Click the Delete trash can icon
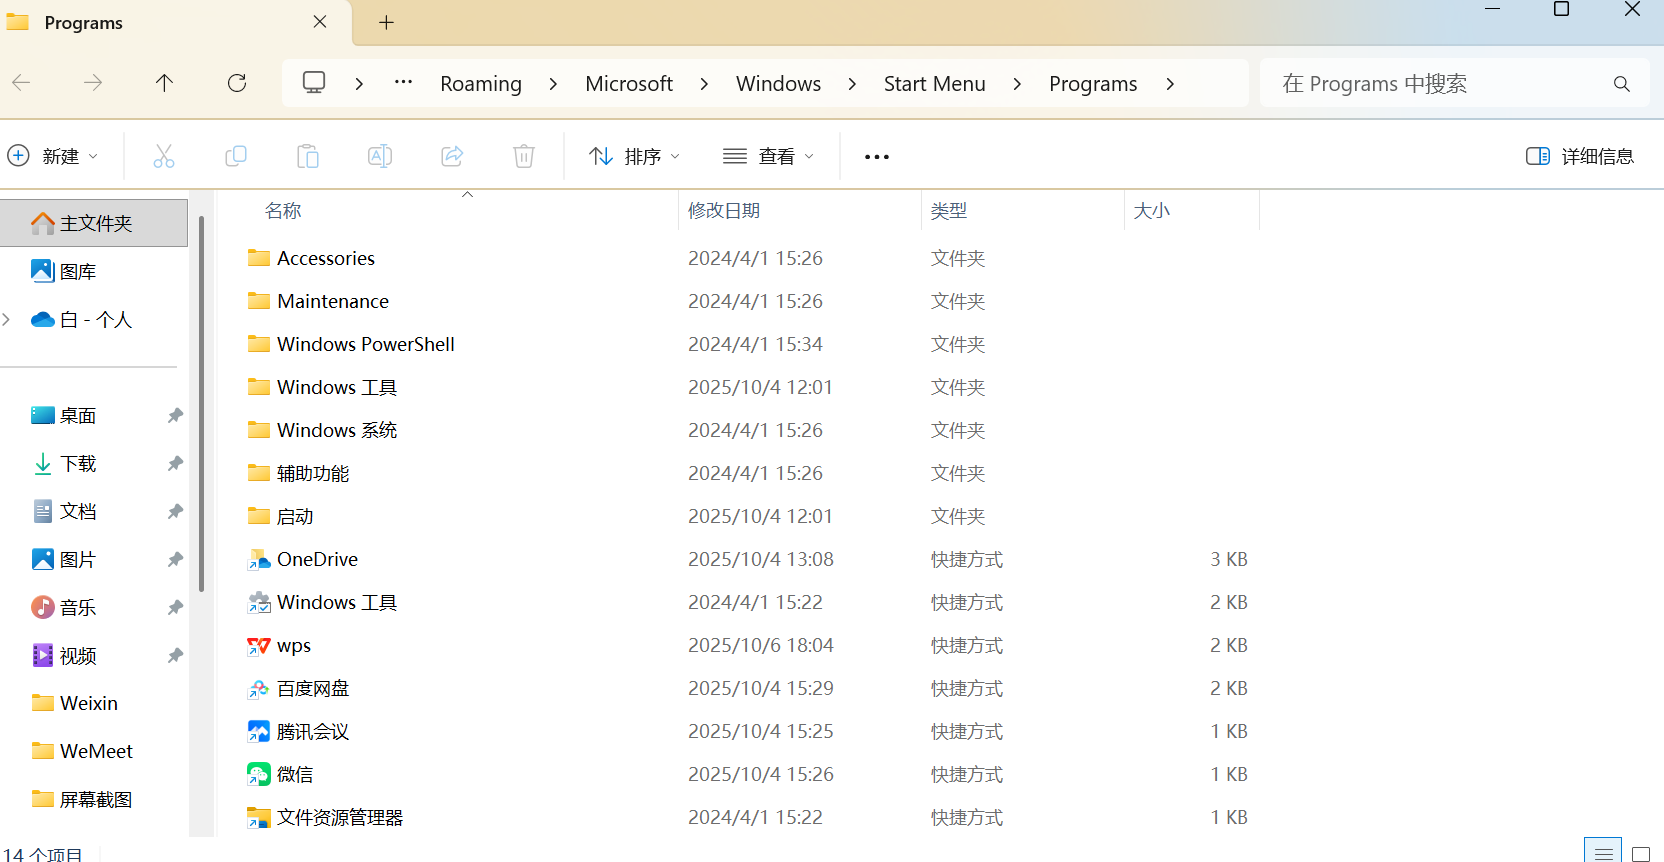 [524, 156]
